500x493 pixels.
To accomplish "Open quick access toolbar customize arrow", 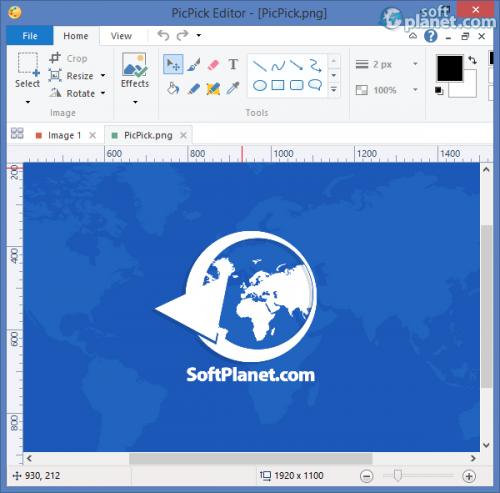I will click(x=199, y=35).
